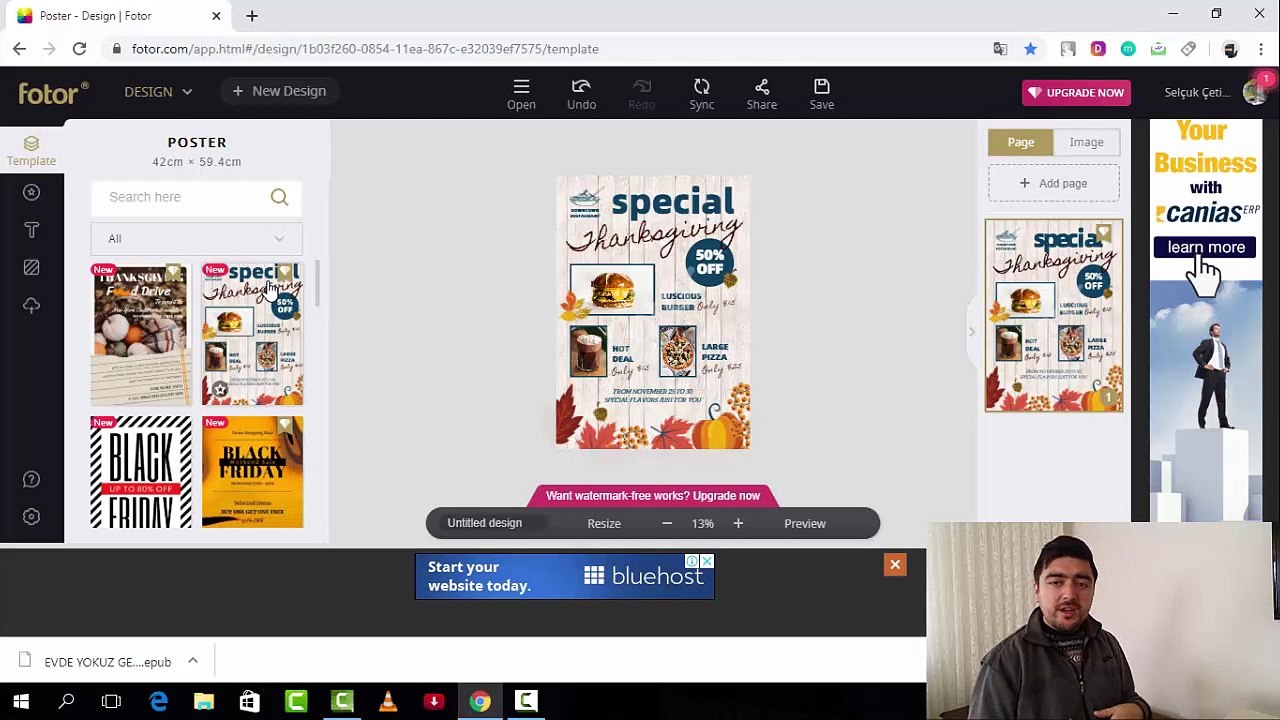This screenshot has width=1280, height=720.
Task: Click UPGRADE NOW button
Action: (1076, 93)
